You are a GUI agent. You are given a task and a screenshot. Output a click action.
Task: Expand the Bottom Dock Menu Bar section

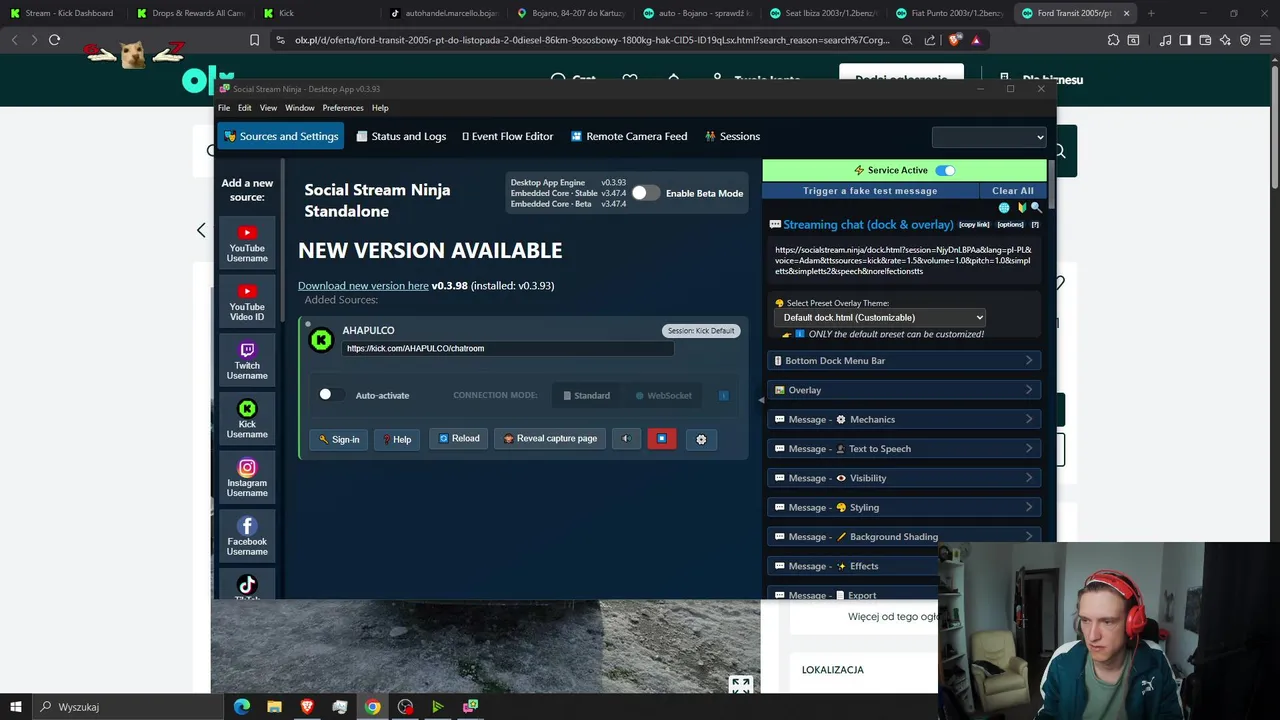tap(904, 361)
